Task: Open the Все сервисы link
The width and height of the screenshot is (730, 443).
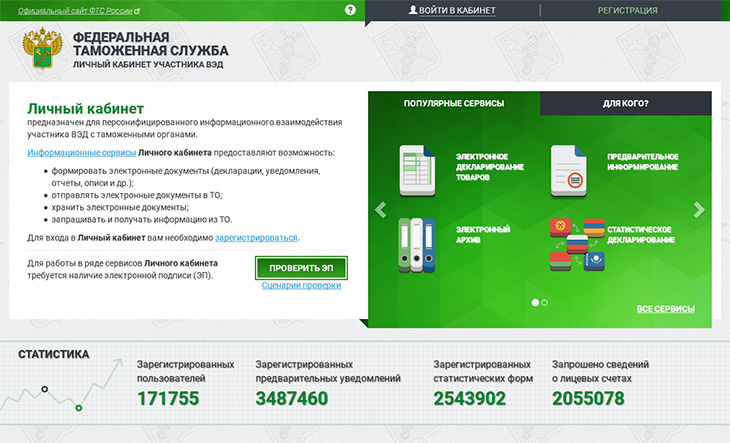Action: tap(665, 309)
